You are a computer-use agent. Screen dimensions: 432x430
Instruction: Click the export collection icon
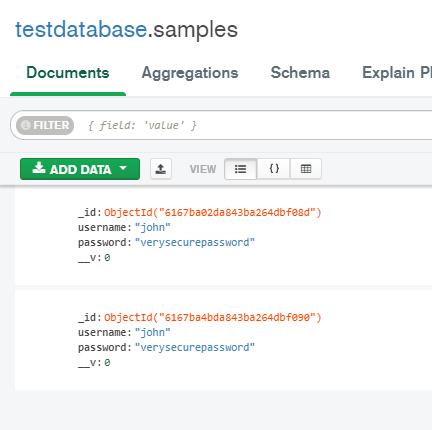tap(161, 169)
